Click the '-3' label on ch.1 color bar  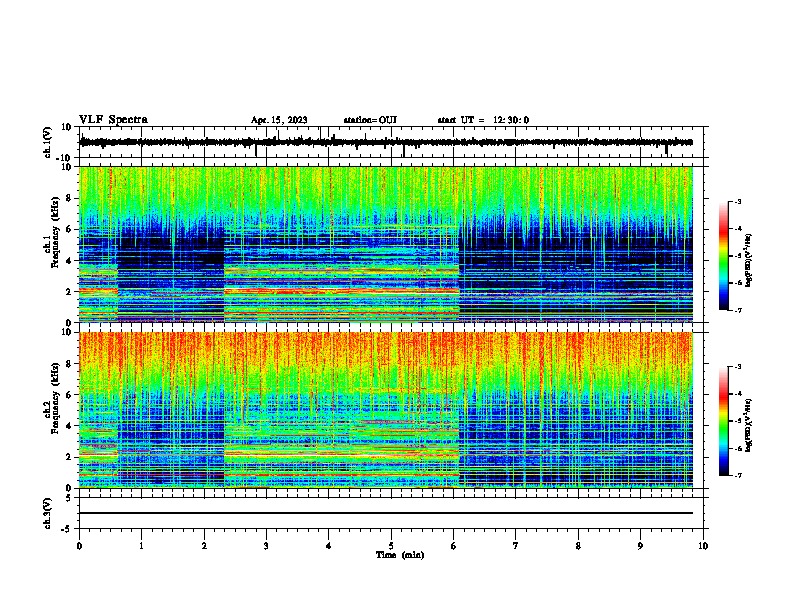point(737,202)
